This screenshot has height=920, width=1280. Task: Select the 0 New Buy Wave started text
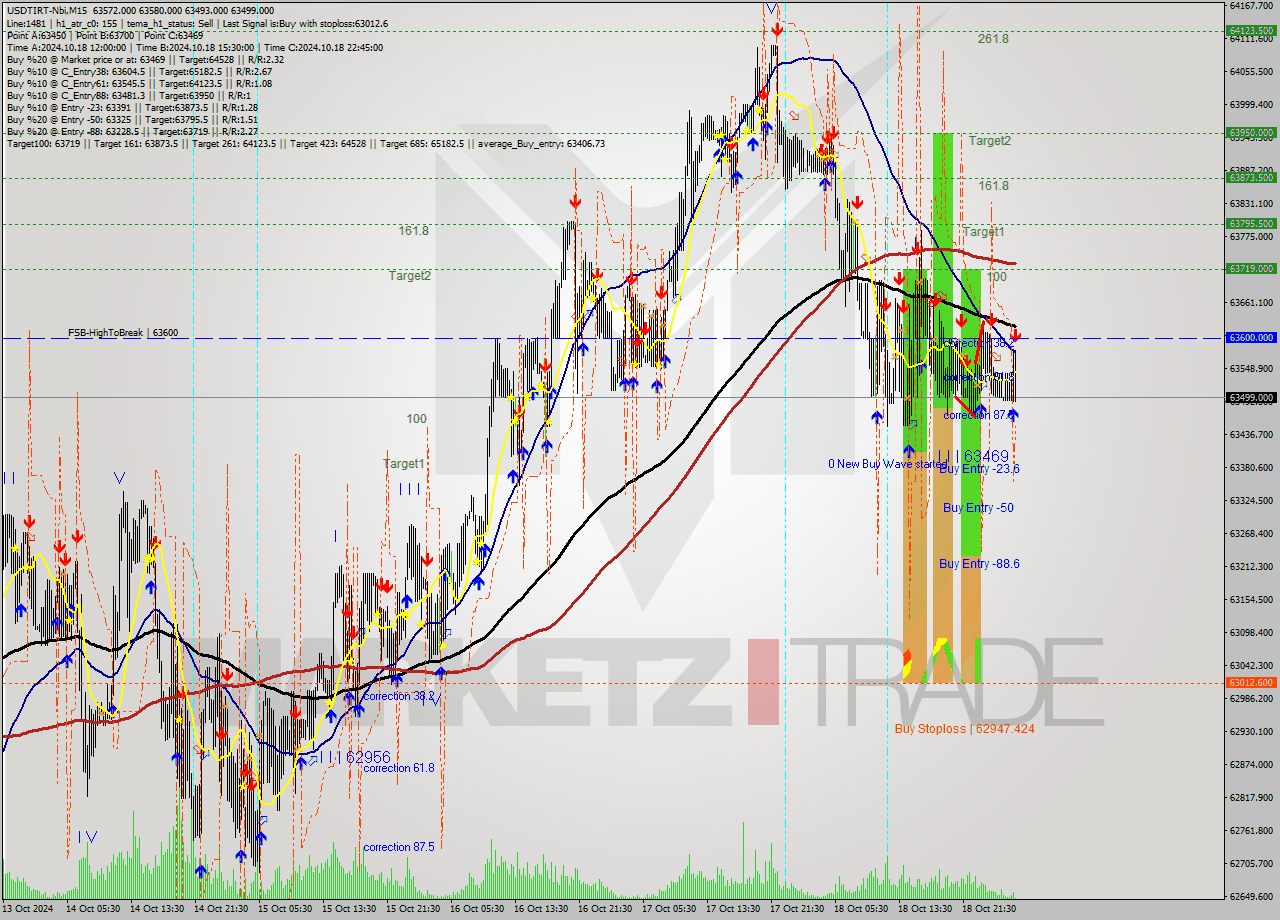(886, 464)
